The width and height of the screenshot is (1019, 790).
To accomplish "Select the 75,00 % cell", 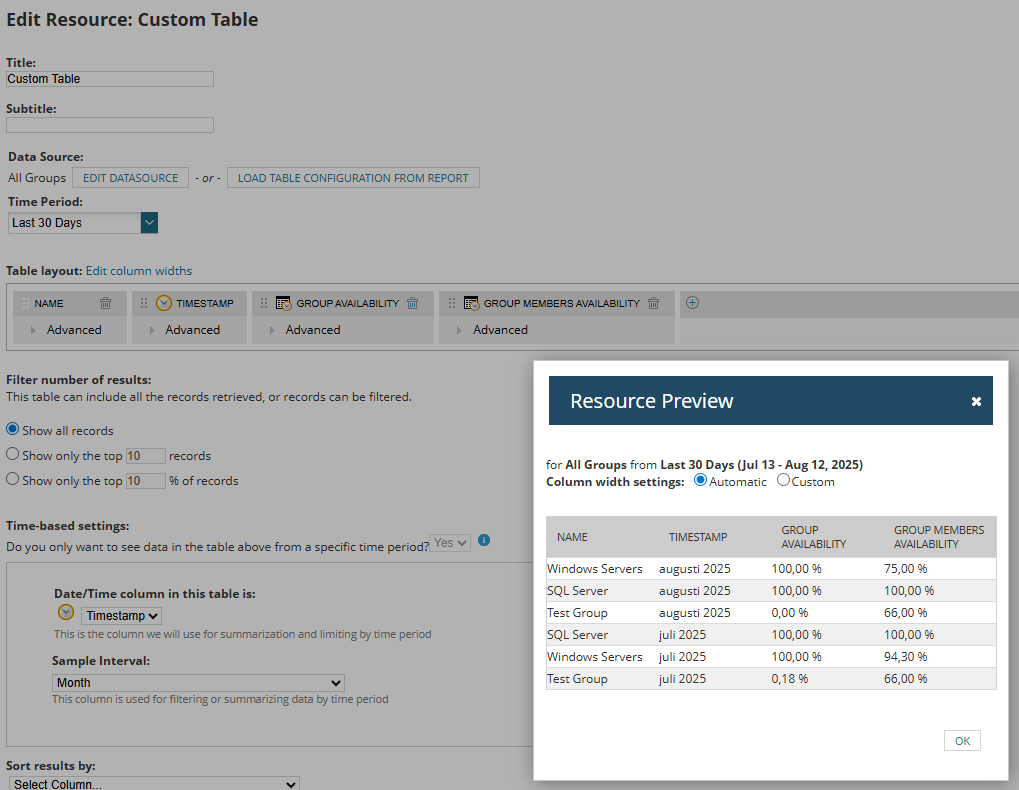I will pyautogui.click(x=905, y=568).
